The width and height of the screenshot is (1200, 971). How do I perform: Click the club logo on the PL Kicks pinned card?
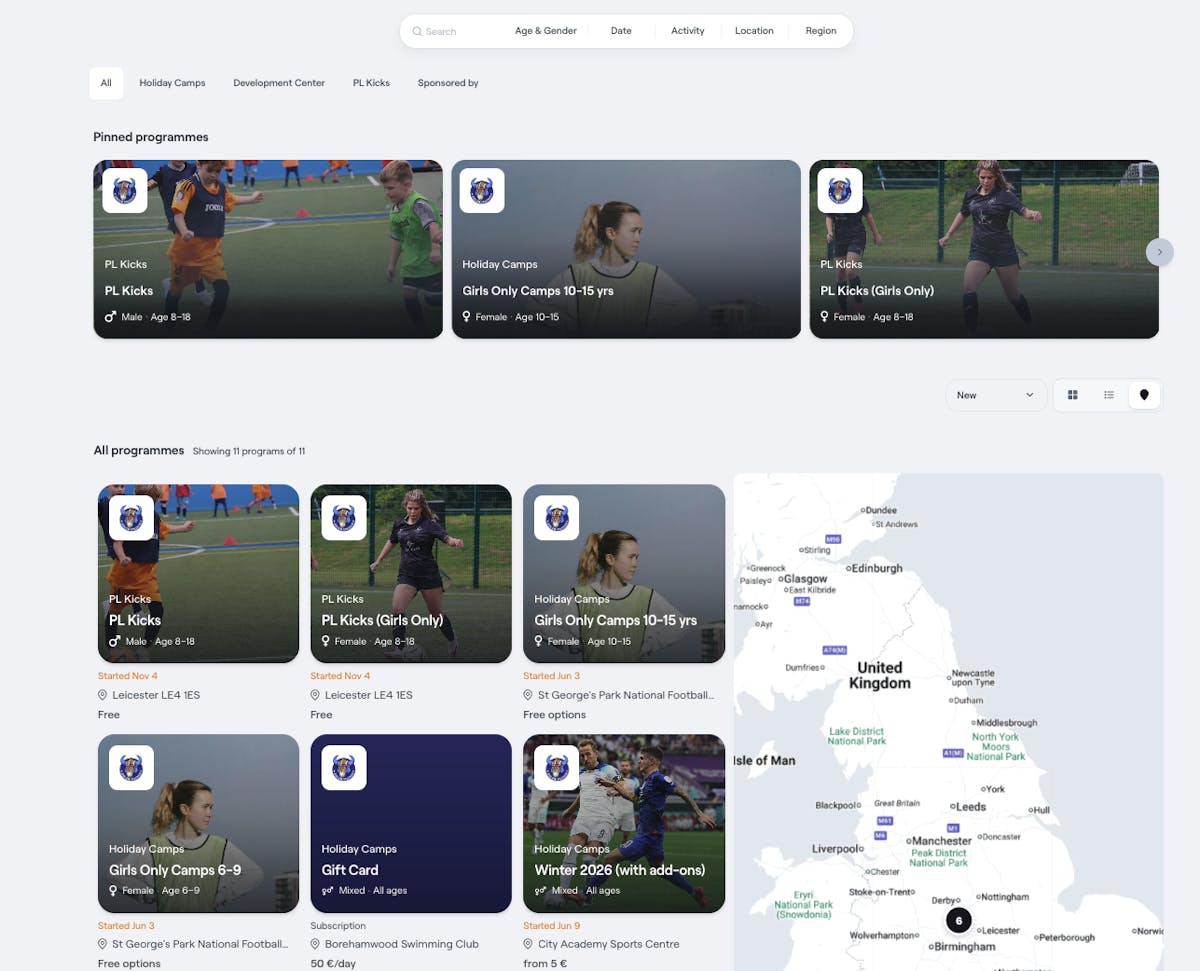point(124,190)
